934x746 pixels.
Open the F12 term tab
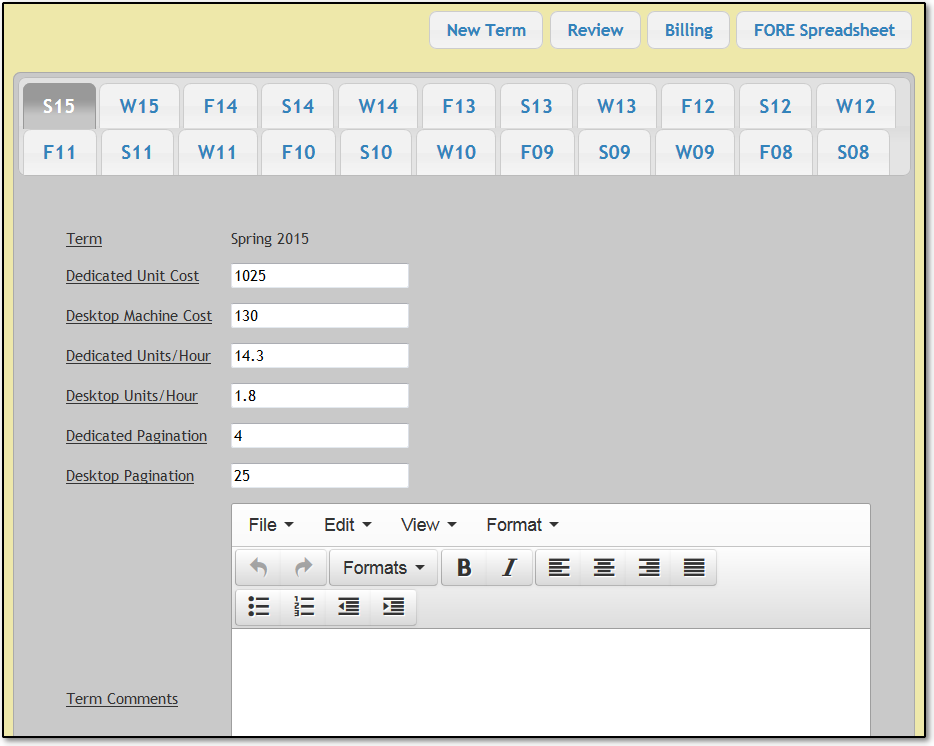coord(698,106)
